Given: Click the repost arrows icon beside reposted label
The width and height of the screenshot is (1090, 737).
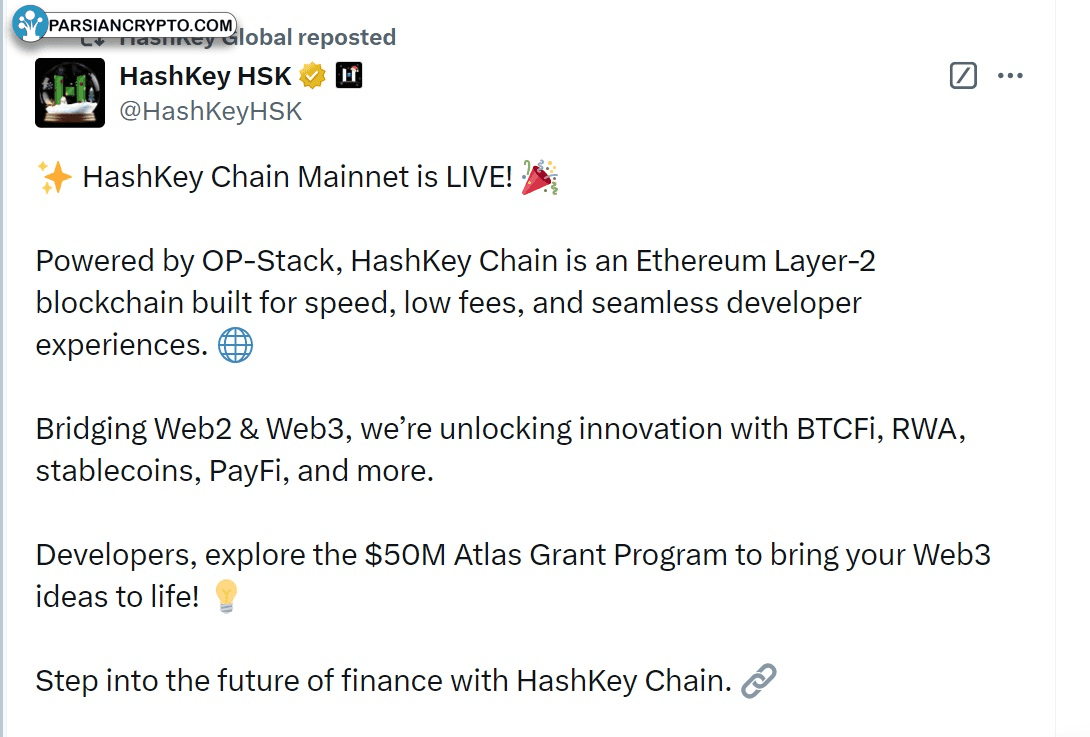Looking at the screenshot, I should click(x=93, y=40).
